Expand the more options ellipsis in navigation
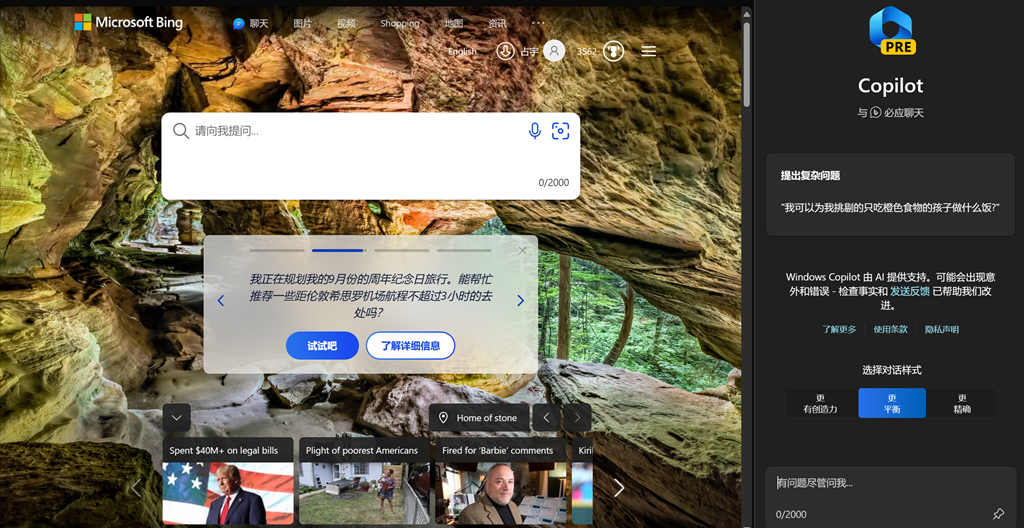This screenshot has height=528, width=1024. pyautogui.click(x=538, y=23)
